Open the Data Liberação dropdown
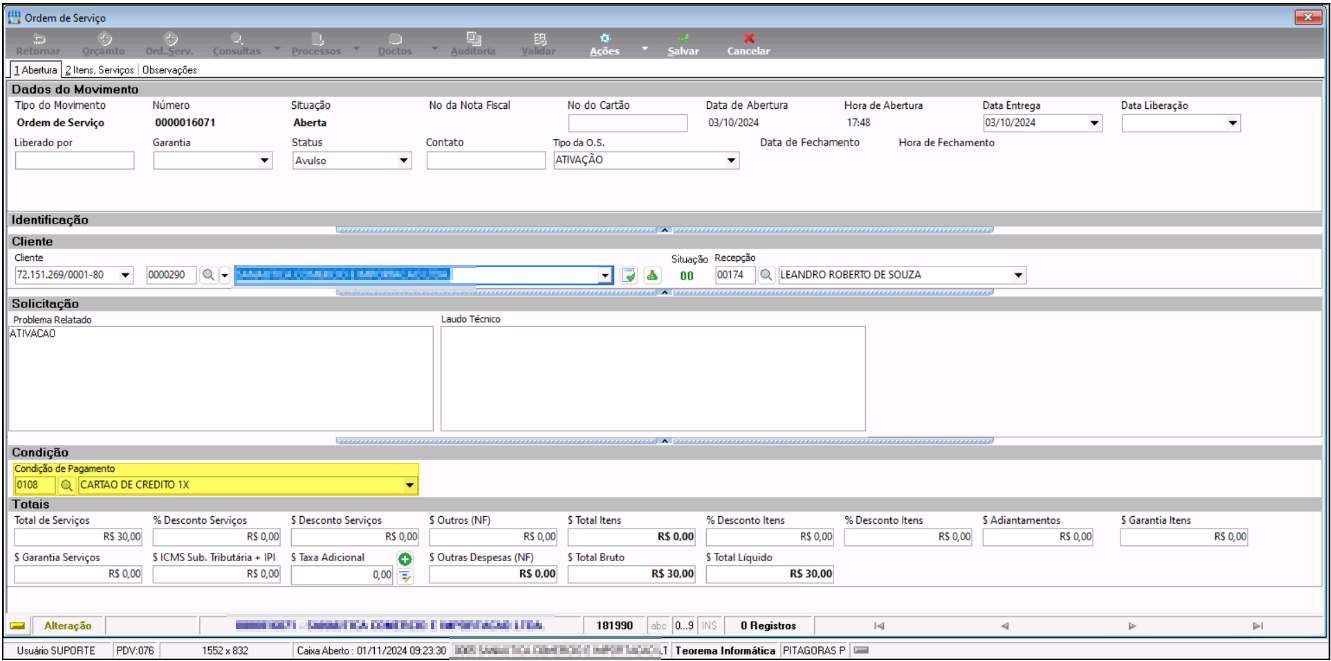 point(1233,124)
